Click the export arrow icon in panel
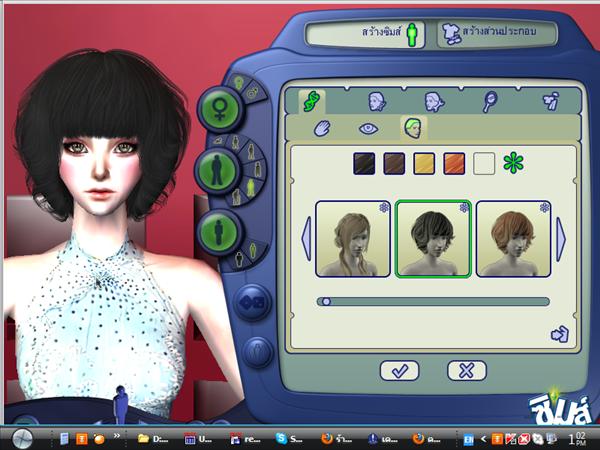Viewport: 600px width, 450px height. coord(560,334)
